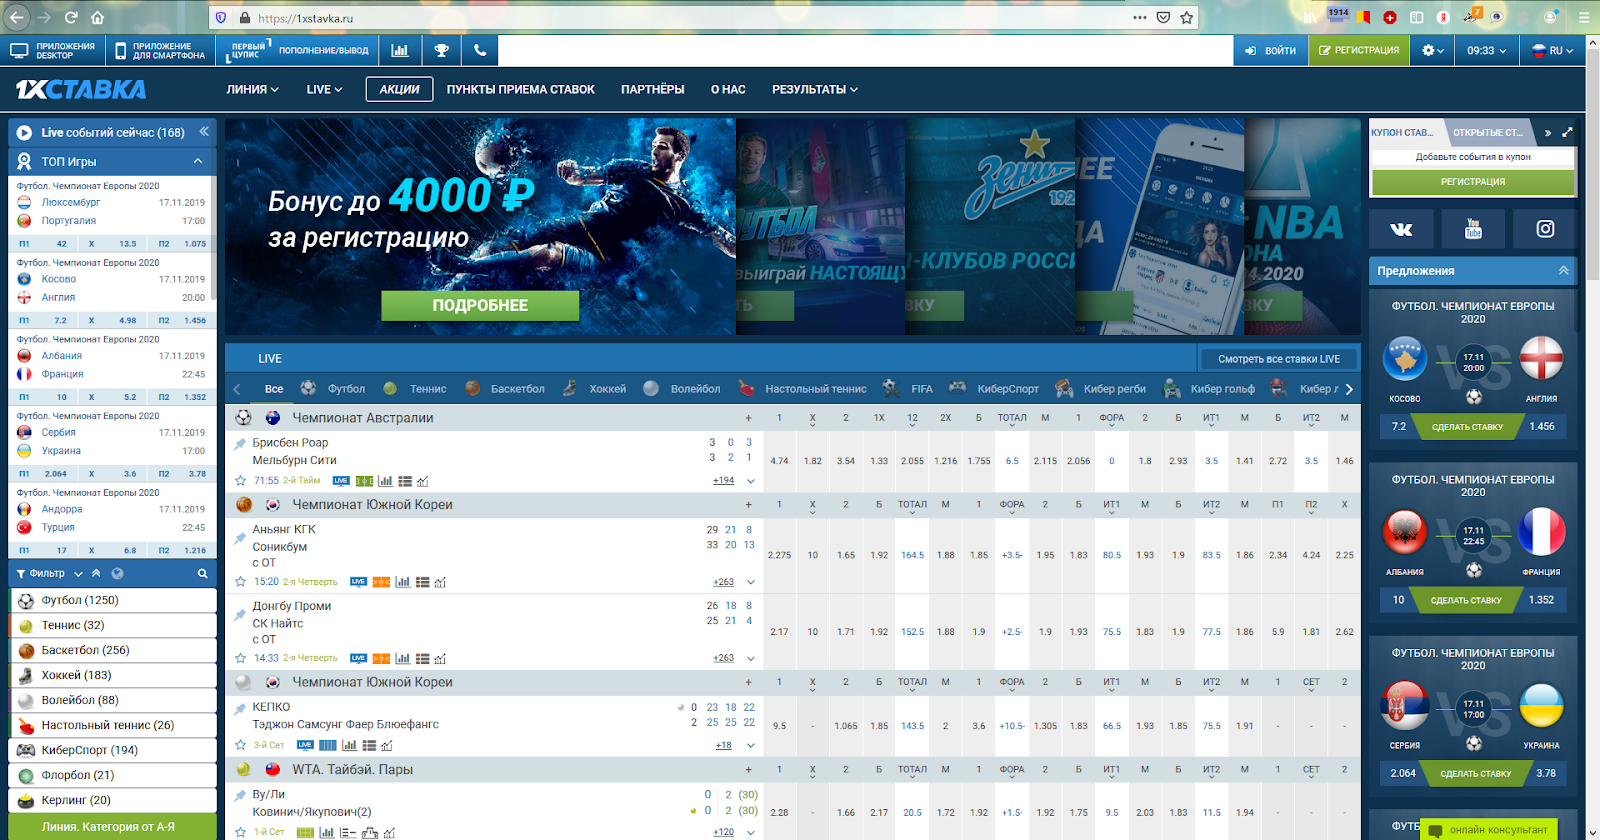Open the ЛИНИЯ dropdown menu
This screenshot has height=840, width=1600.
[x=252, y=89]
